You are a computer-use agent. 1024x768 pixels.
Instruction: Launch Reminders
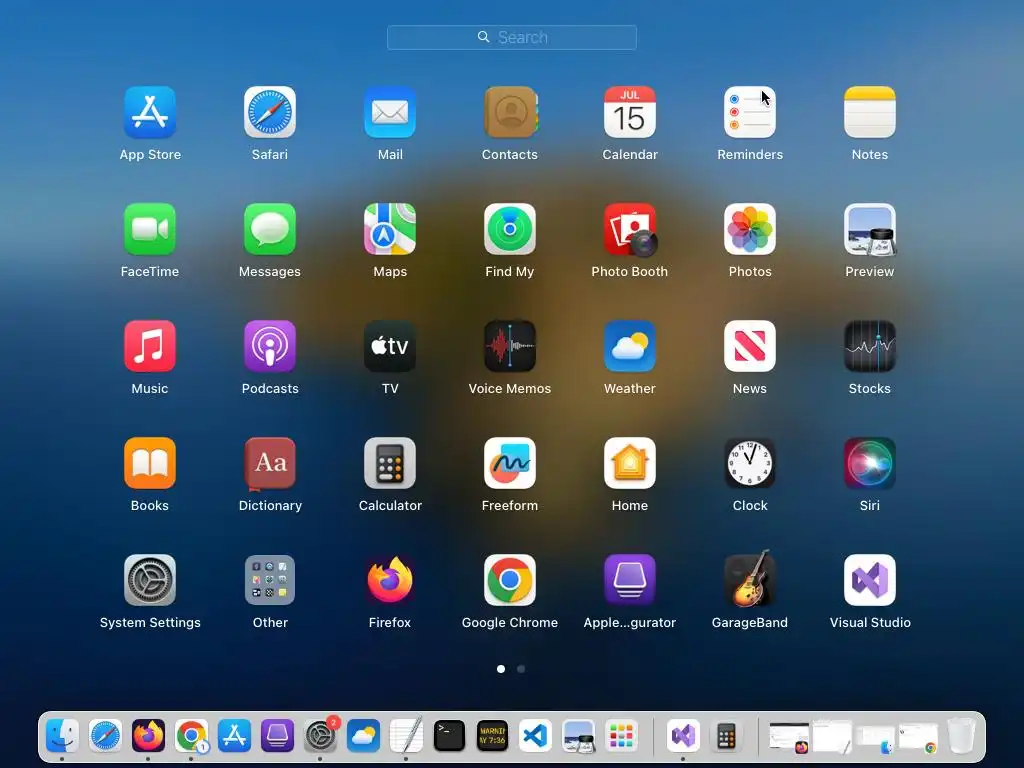tap(750, 112)
